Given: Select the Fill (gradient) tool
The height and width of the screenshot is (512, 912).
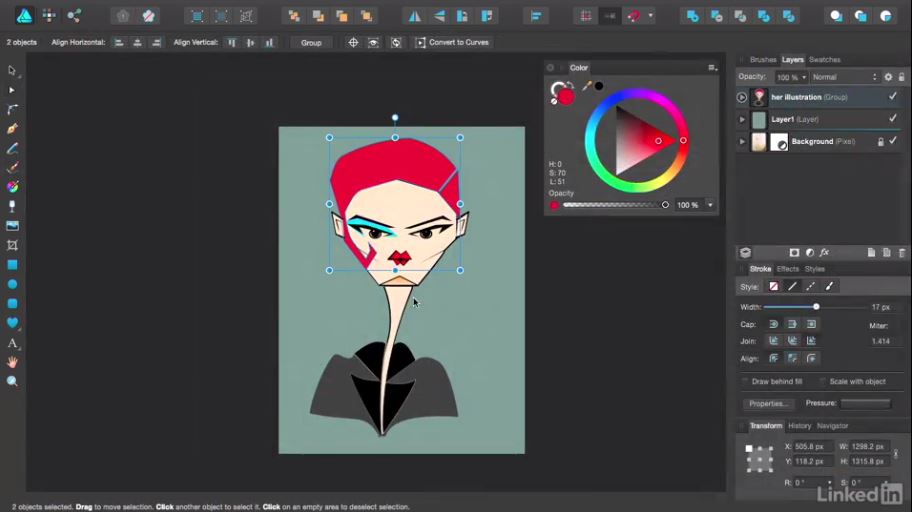Looking at the screenshot, I should click(x=12, y=187).
